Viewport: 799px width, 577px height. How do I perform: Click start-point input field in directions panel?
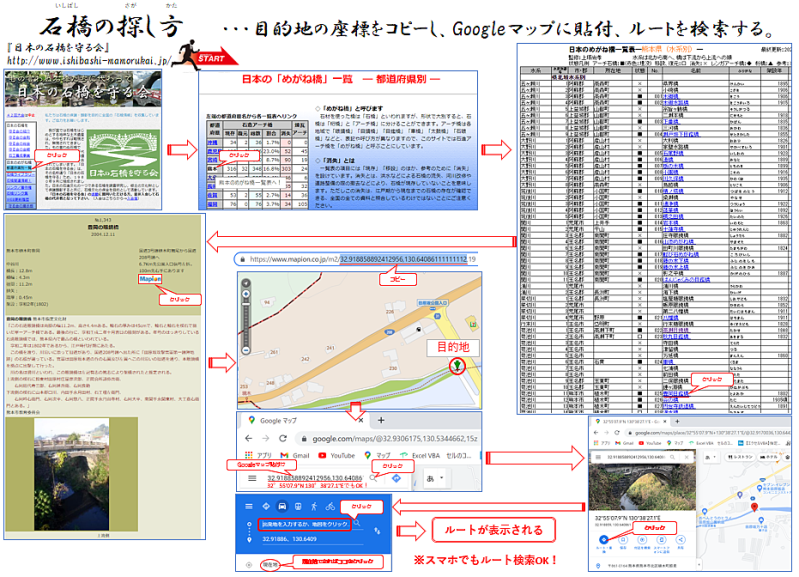click(x=305, y=524)
